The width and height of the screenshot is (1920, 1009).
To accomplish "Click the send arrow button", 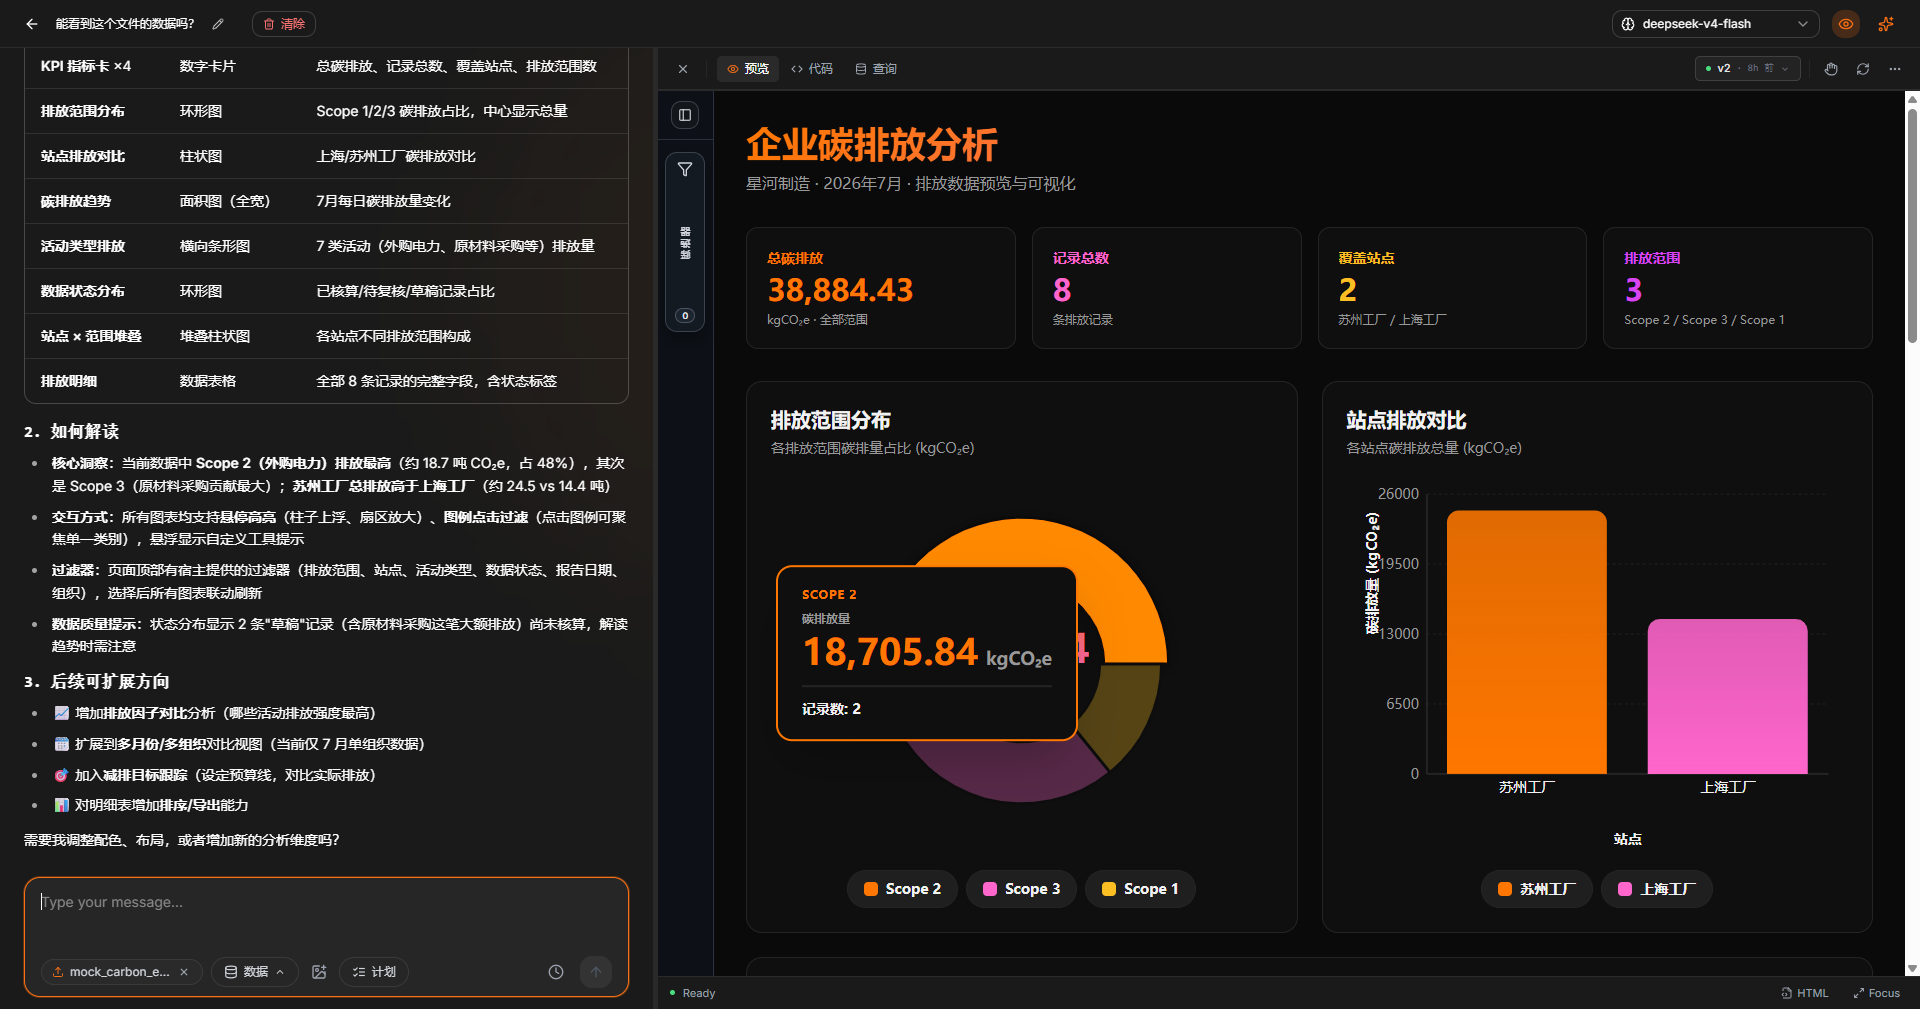I will [x=596, y=972].
